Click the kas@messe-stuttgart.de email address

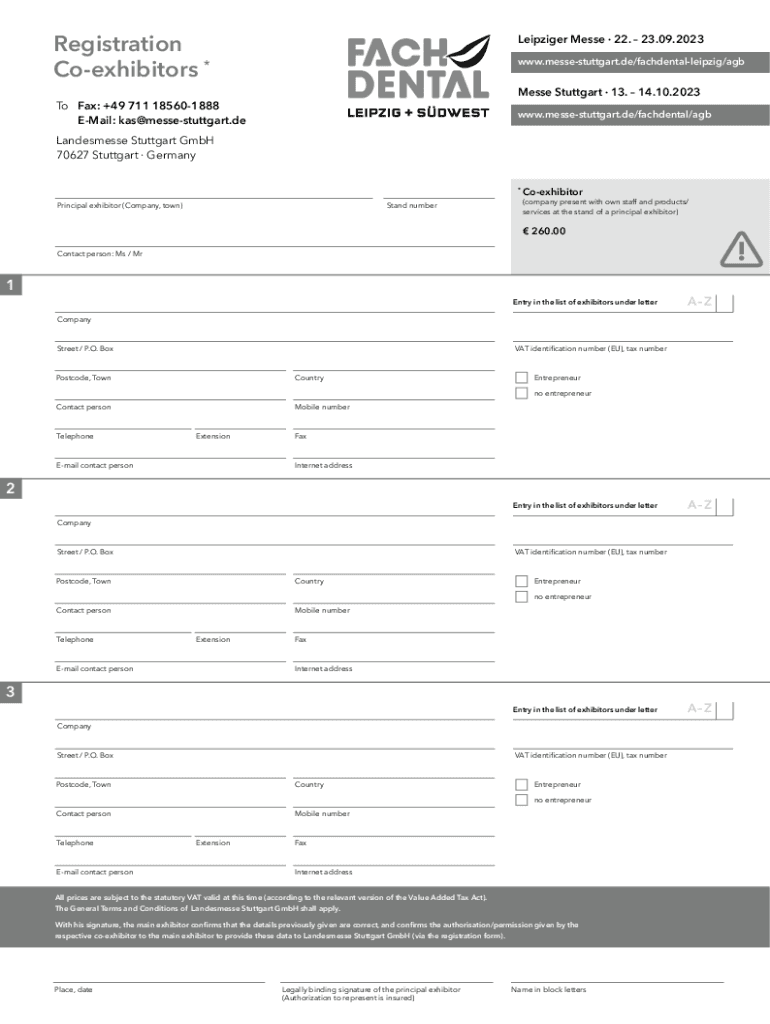point(161,121)
